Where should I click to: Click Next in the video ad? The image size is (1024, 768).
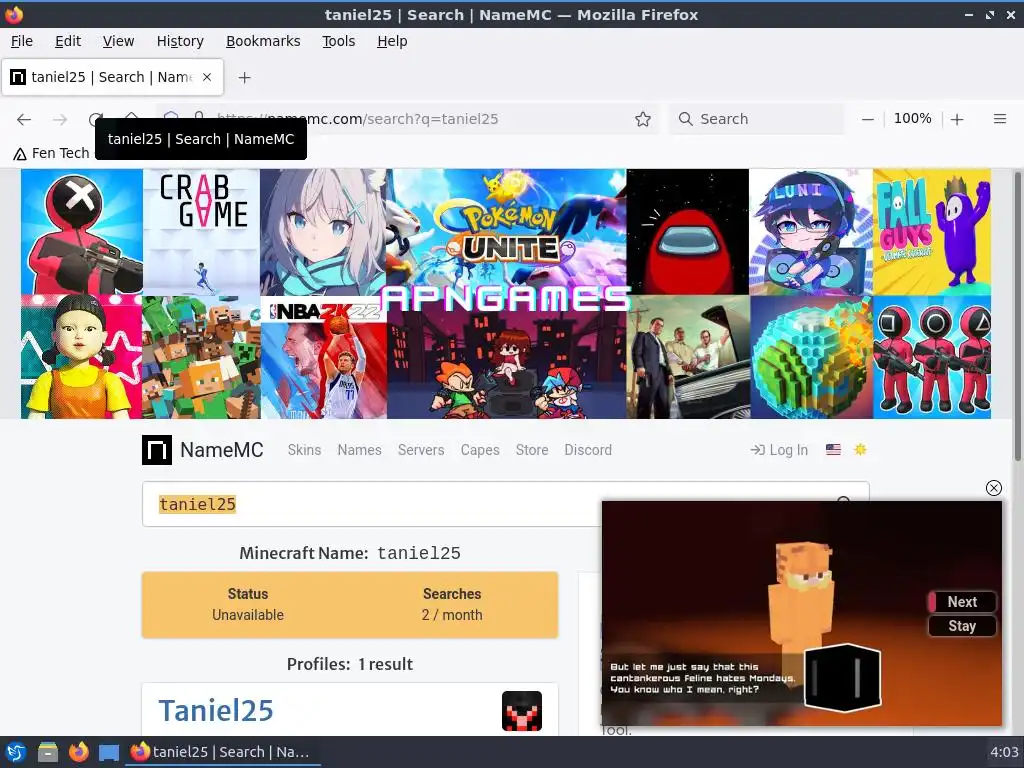click(962, 601)
